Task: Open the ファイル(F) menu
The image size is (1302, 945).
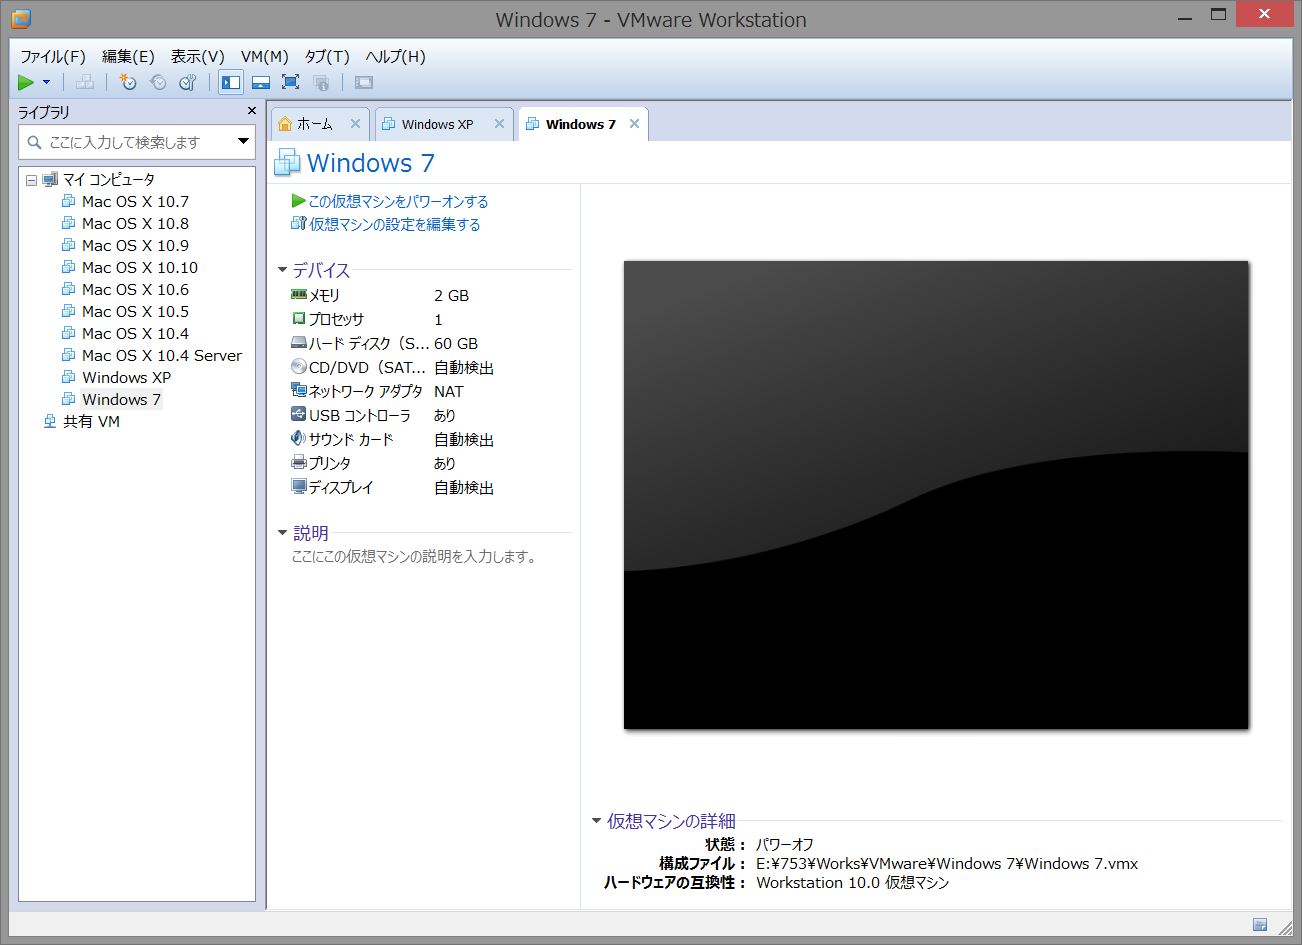Action: point(53,57)
